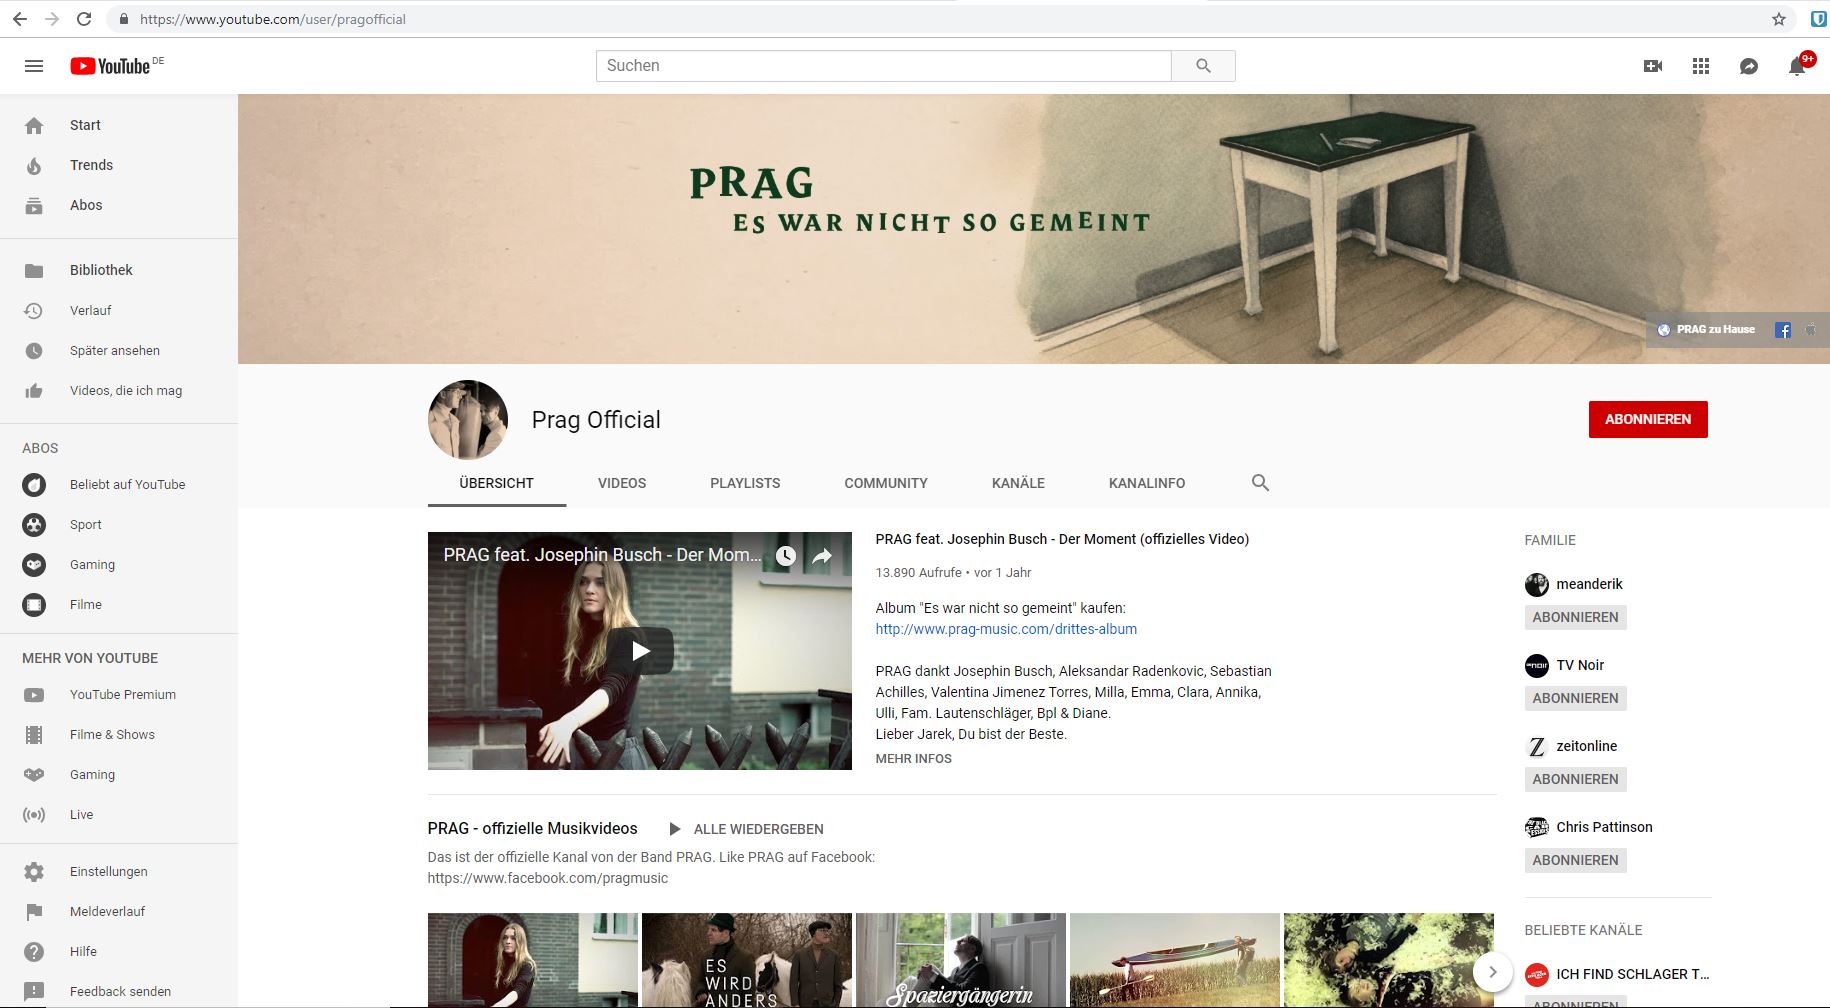Viewport: 1830px width, 1008px height.
Task: Click the Einstellungen gear icon
Action: click(x=34, y=871)
